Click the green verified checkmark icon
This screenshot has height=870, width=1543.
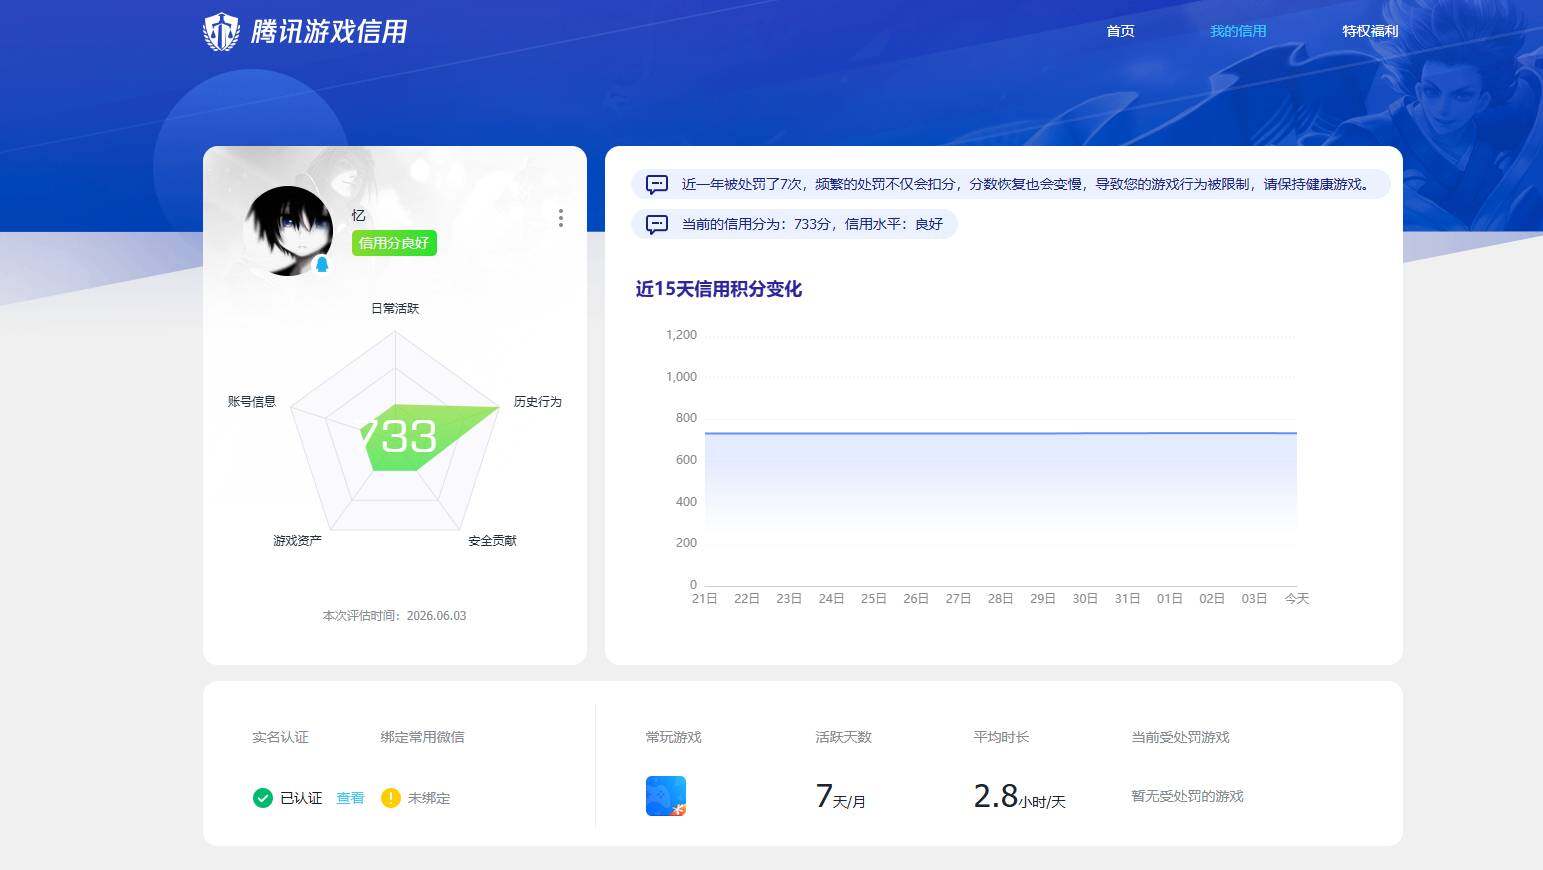263,798
